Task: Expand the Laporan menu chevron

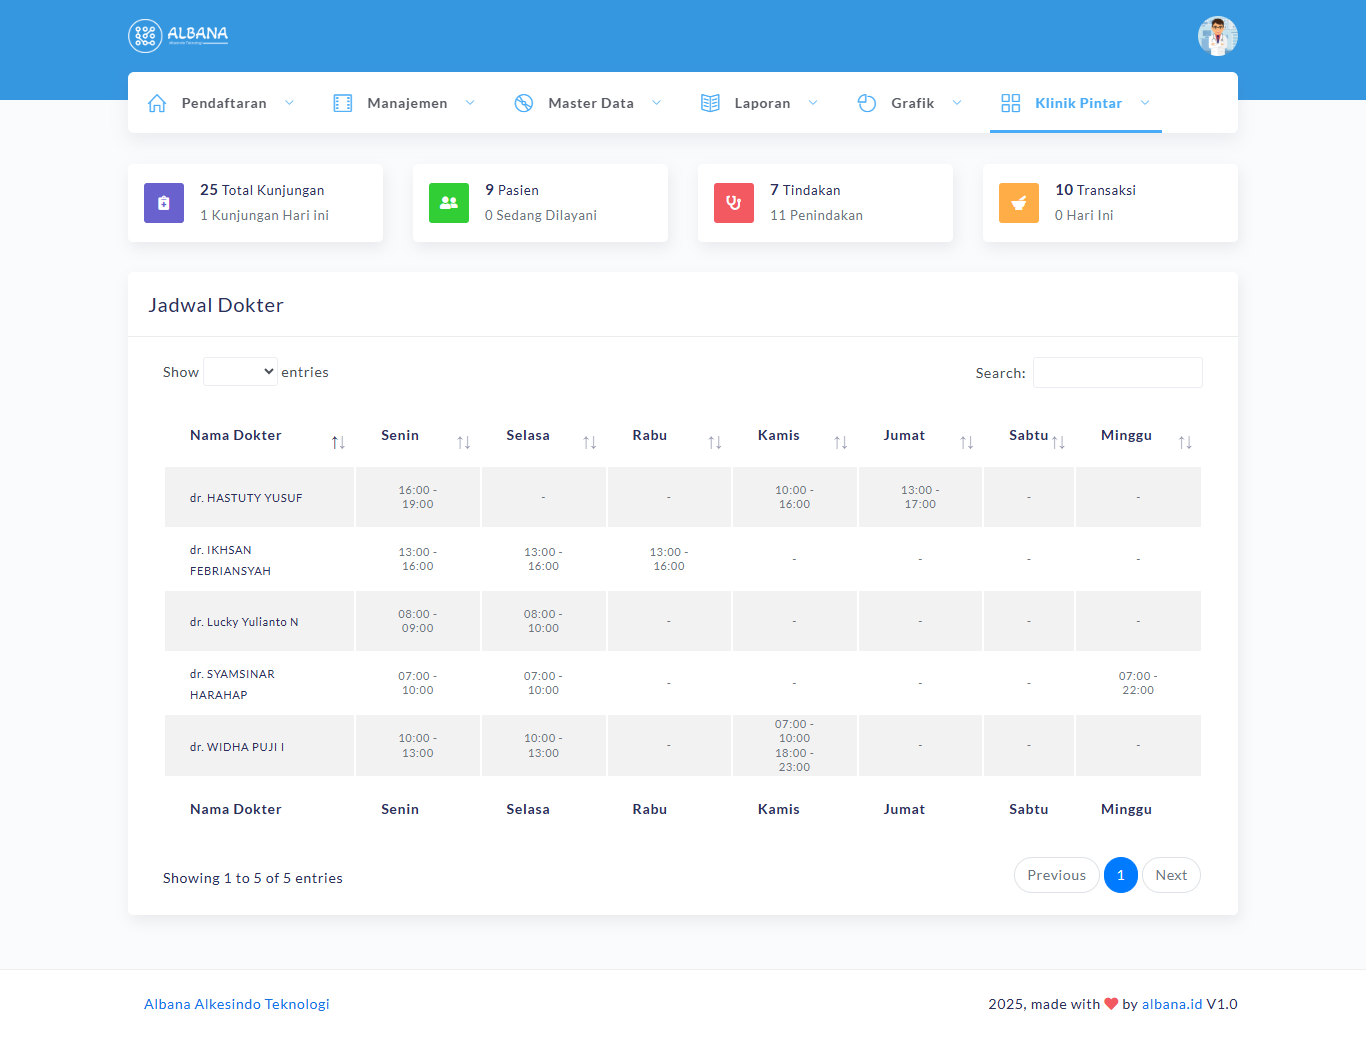Action: coord(813,103)
